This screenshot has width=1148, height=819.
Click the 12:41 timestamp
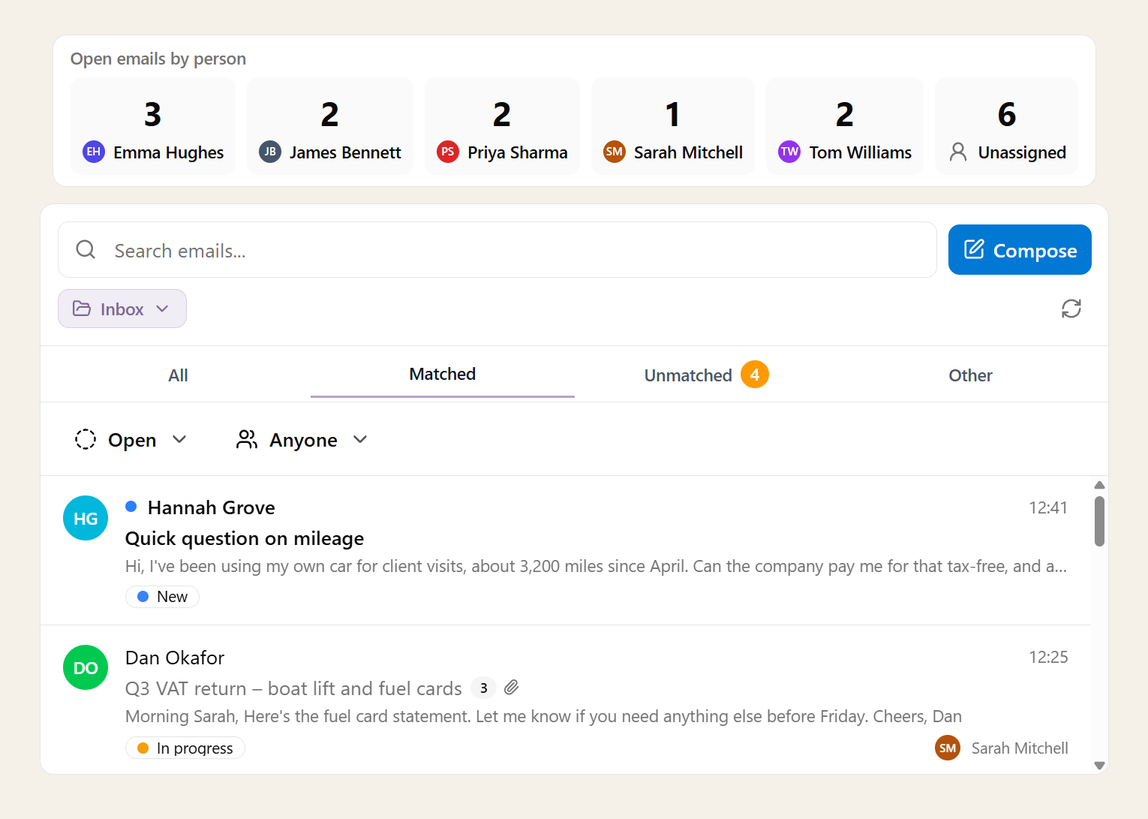point(1048,507)
